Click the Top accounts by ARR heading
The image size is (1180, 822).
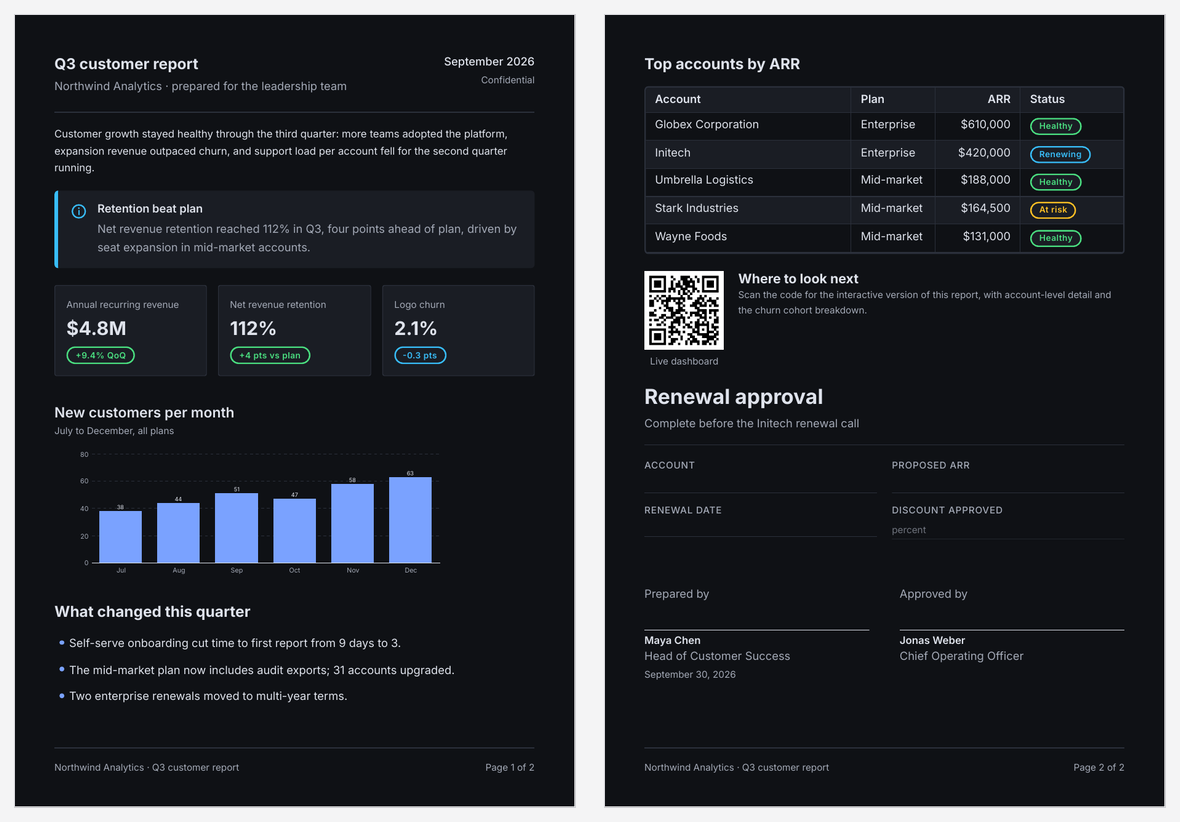point(722,64)
